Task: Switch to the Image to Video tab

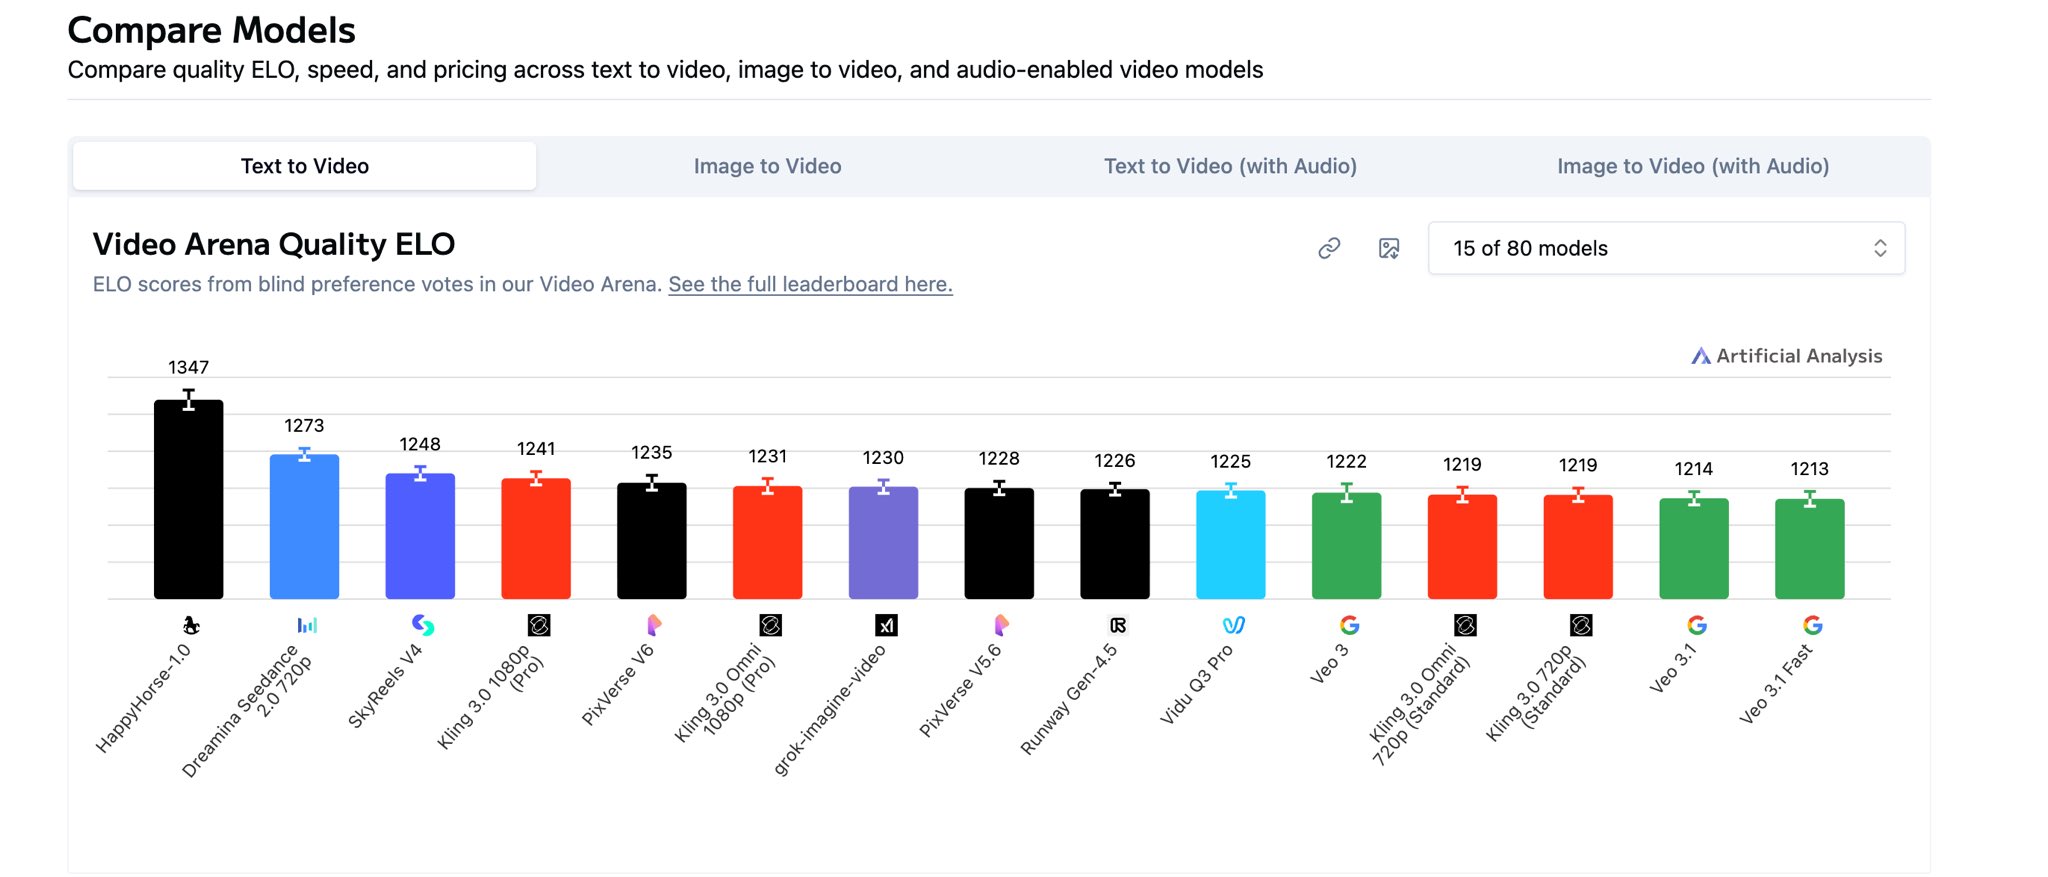Action: click(767, 166)
